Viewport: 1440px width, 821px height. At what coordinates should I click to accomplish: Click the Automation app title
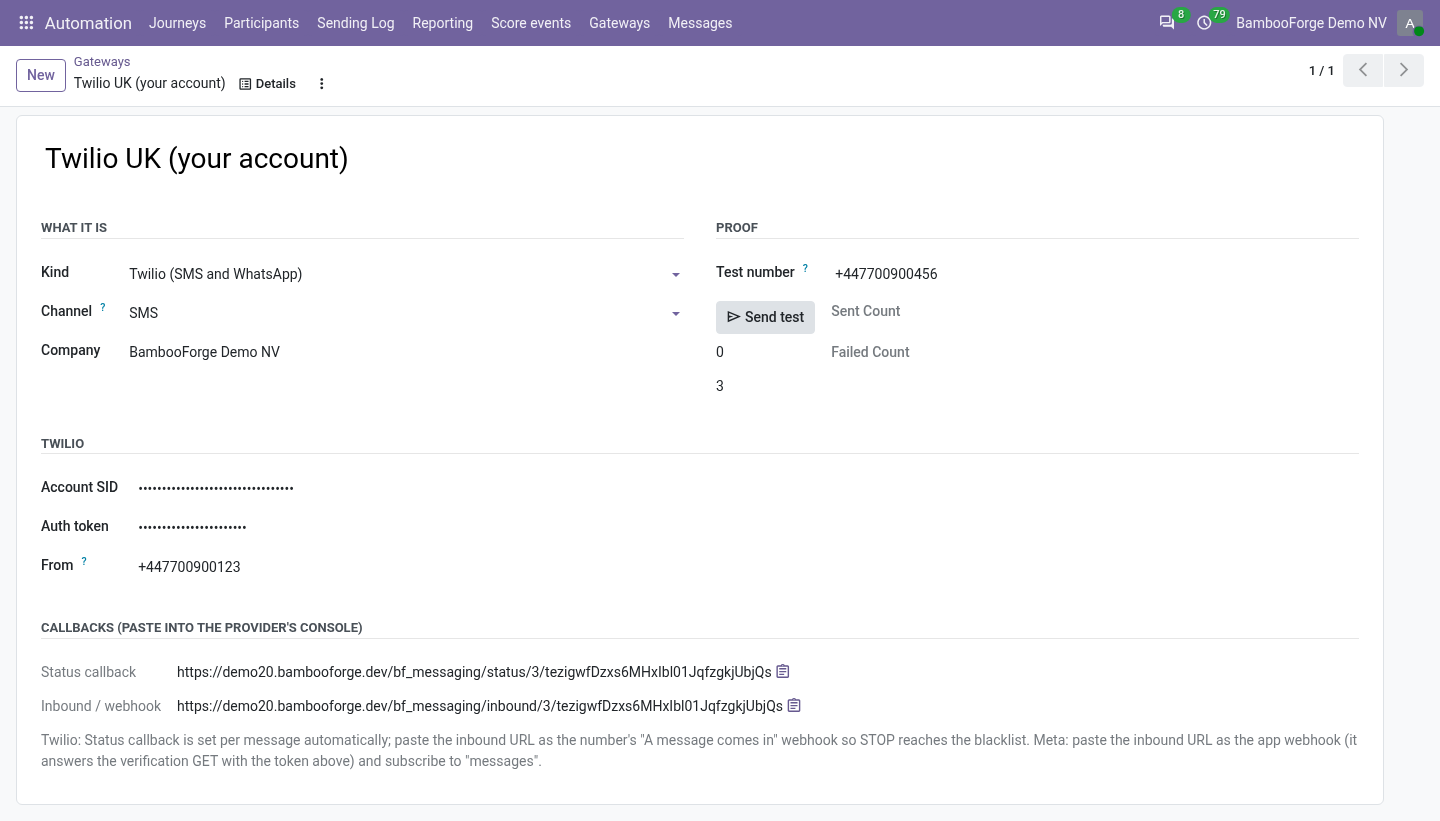pos(88,23)
